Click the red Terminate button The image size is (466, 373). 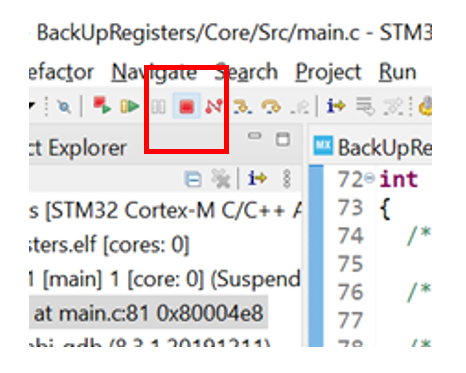pos(187,106)
